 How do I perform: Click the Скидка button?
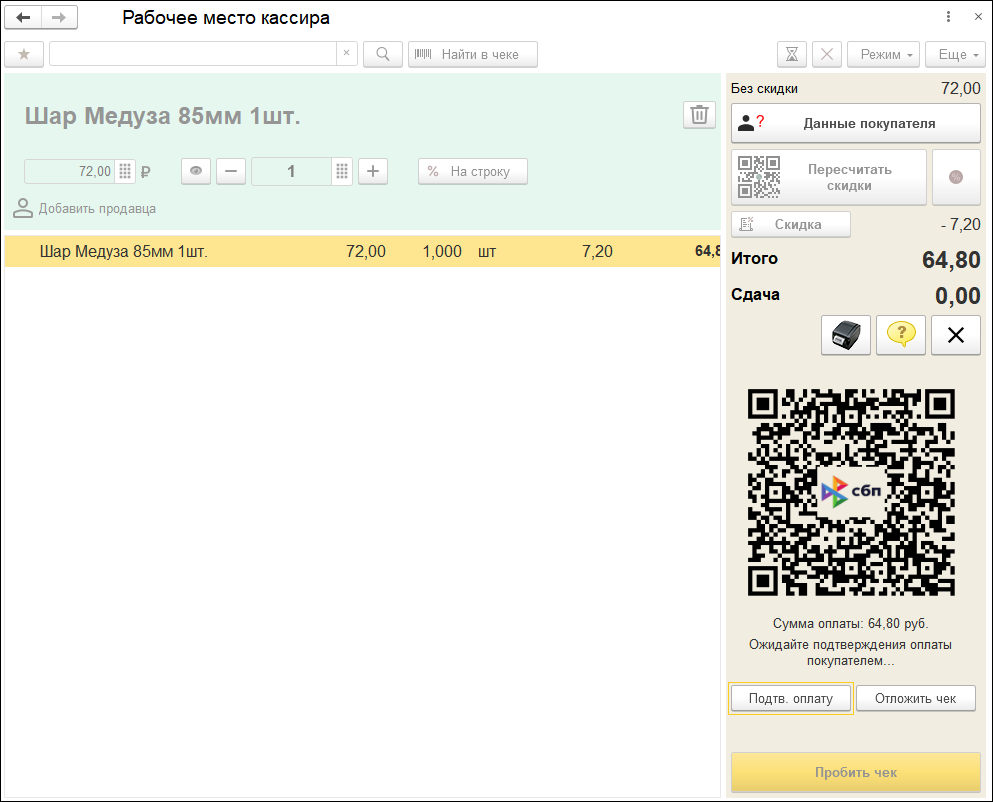click(790, 224)
